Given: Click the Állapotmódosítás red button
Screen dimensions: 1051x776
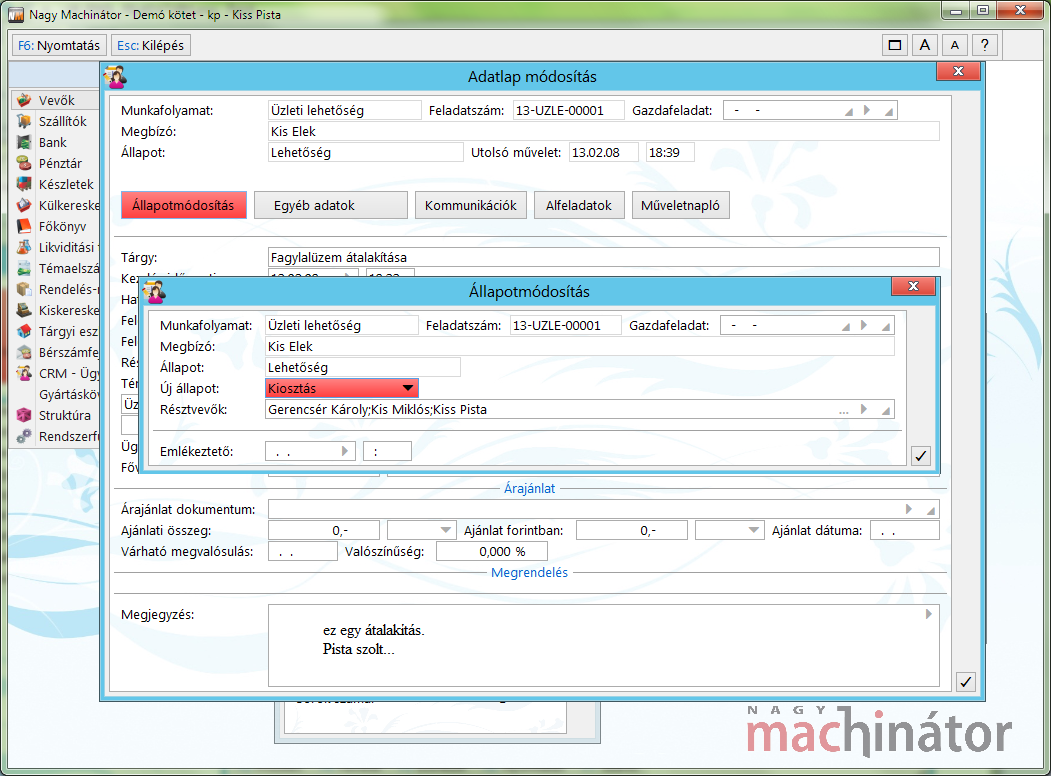Looking at the screenshot, I should (184, 205).
